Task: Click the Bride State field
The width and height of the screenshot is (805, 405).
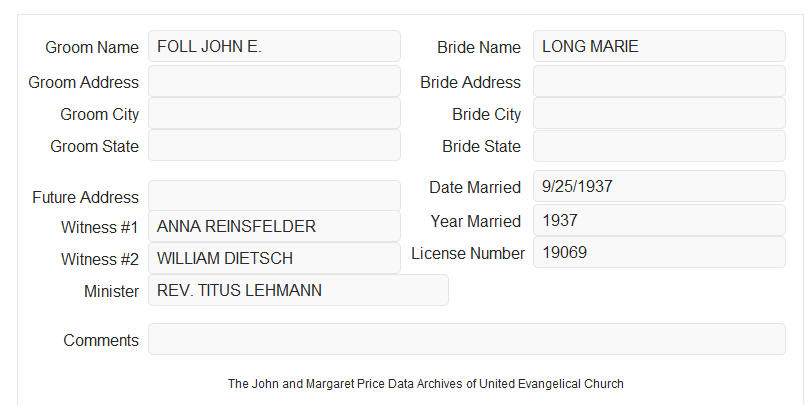Action: point(659,146)
